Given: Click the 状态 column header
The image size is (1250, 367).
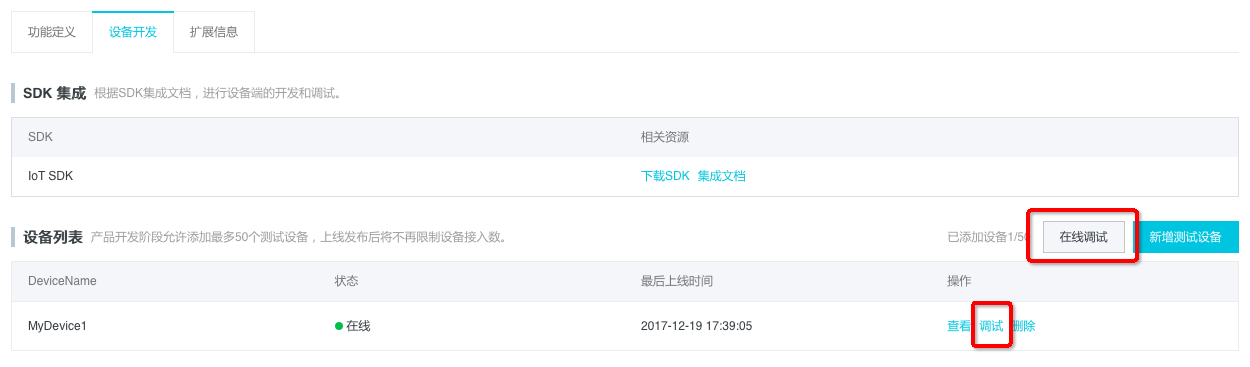Looking at the screenshot, I should (x=346, y=281).
